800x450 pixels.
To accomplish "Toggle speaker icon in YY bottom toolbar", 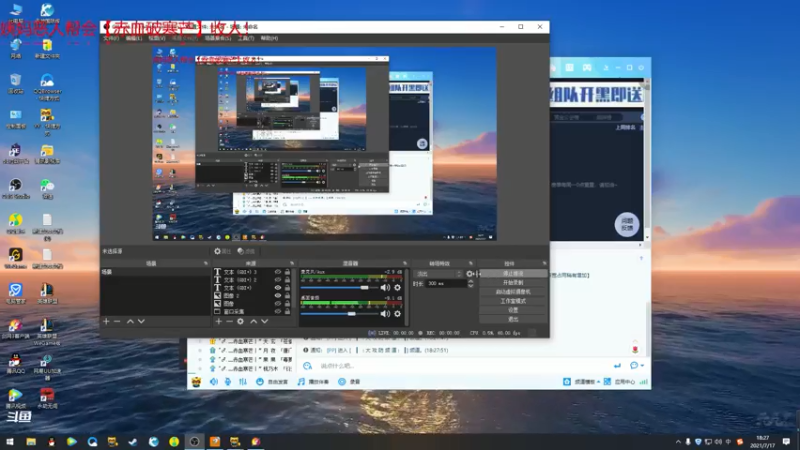I will [214, 382].
